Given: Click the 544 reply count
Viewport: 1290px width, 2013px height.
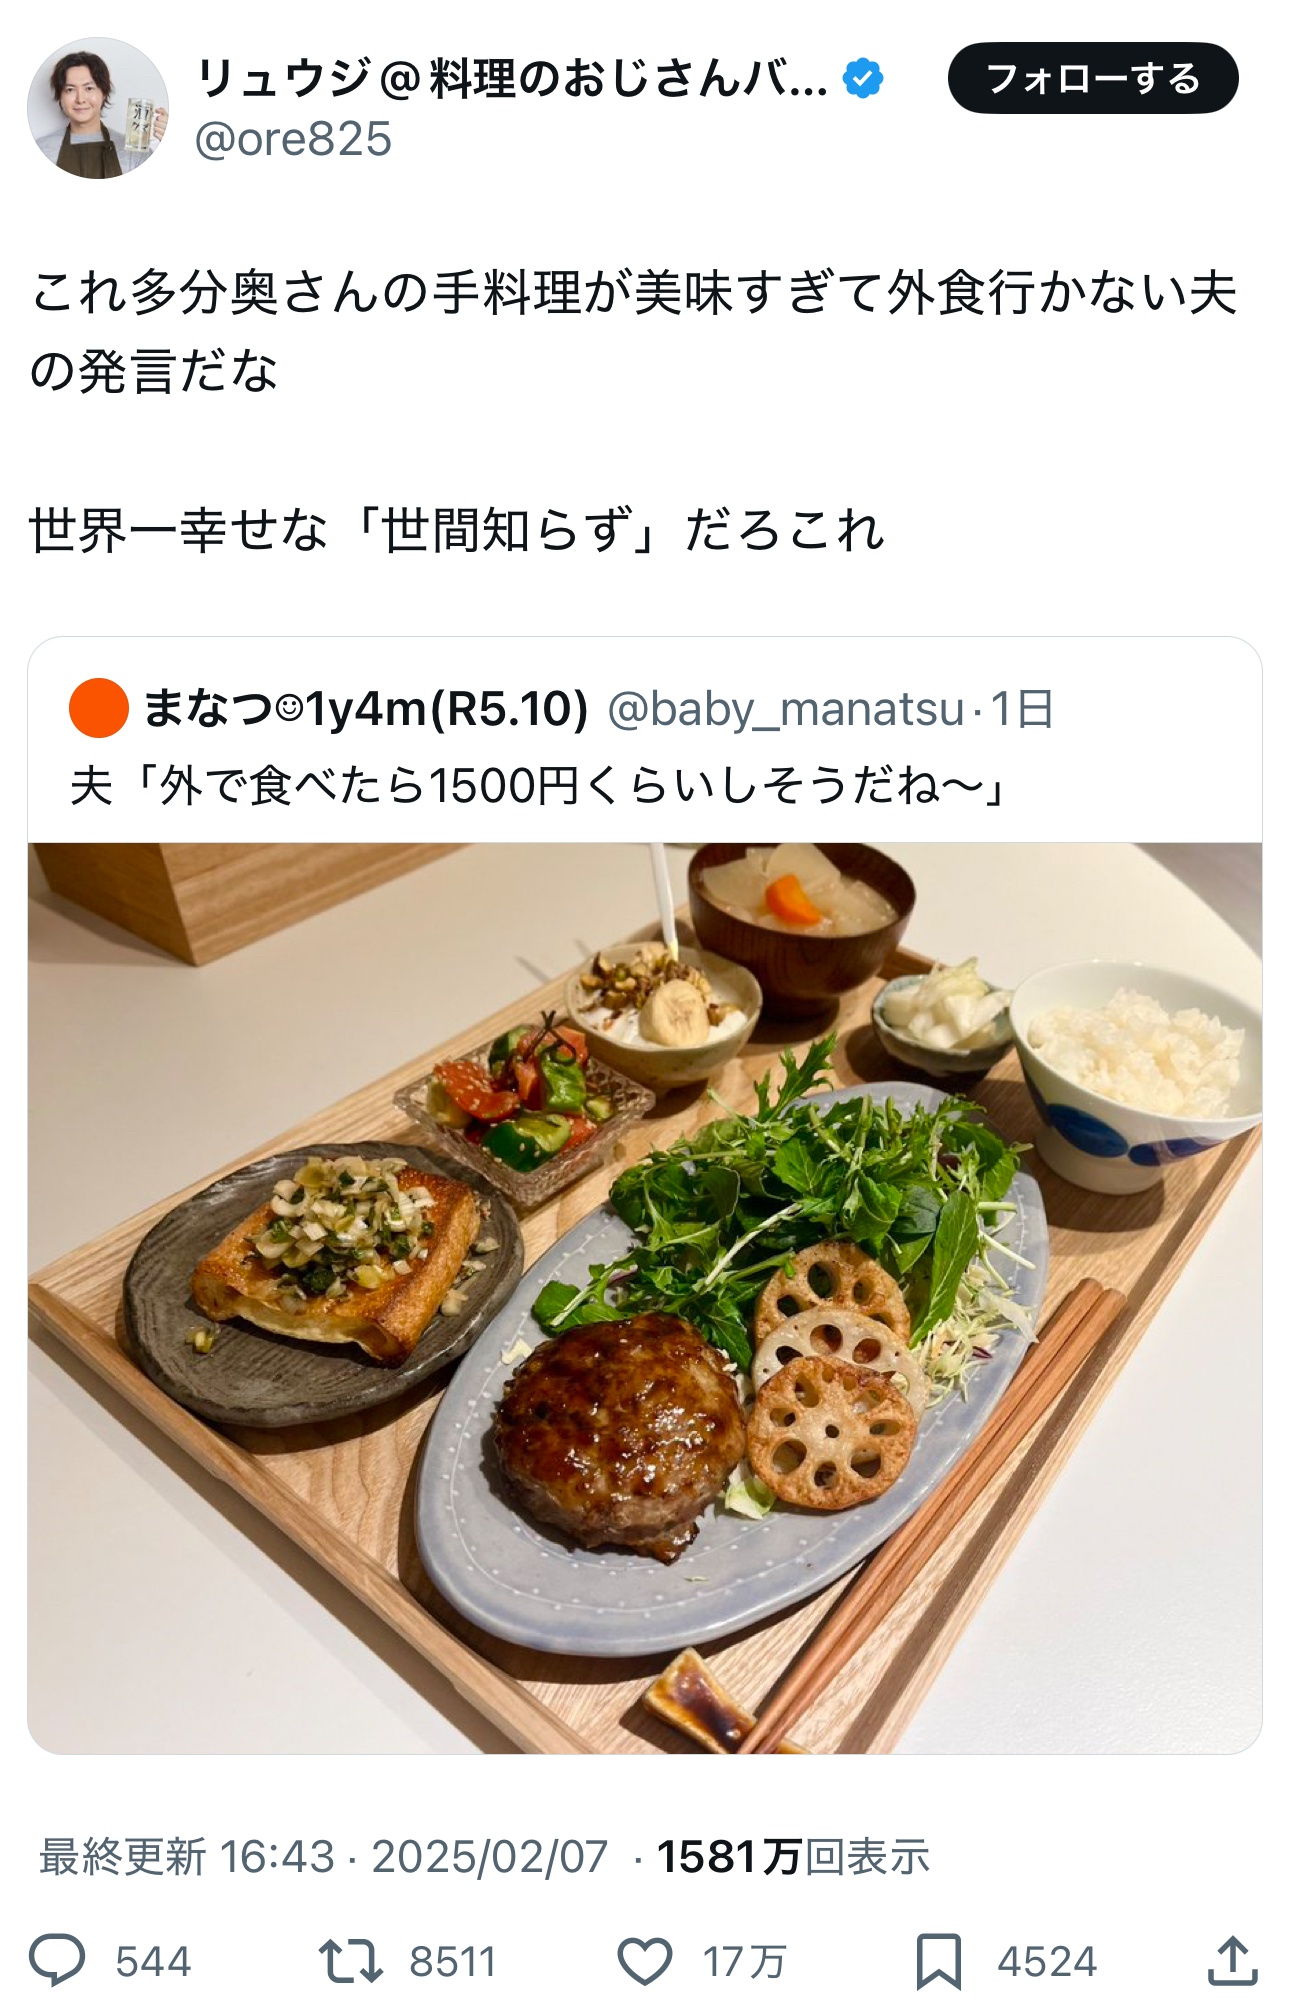Looking at the screenshot, I should pos(153,1961).
